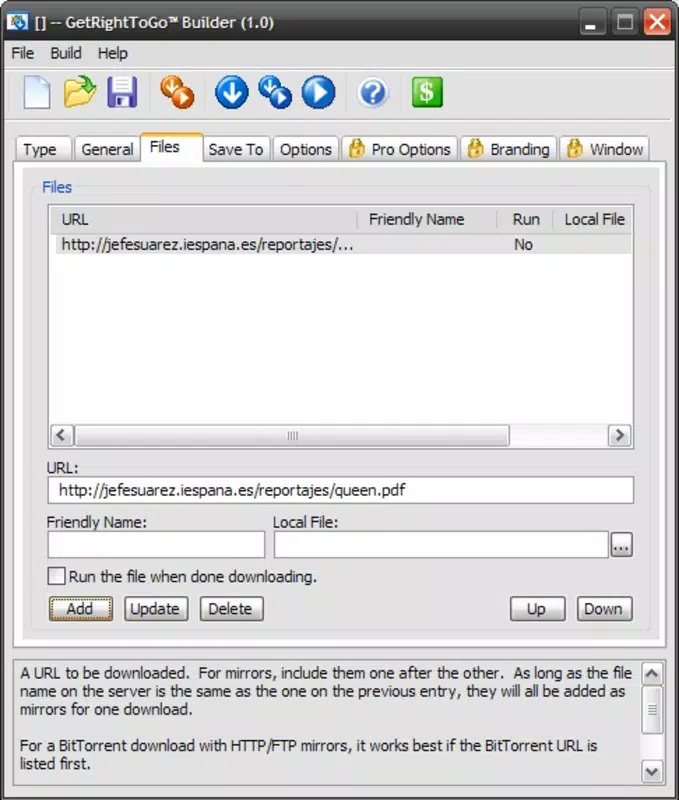Switch to the General tab
Screen dimensions: 679x800
107,149
